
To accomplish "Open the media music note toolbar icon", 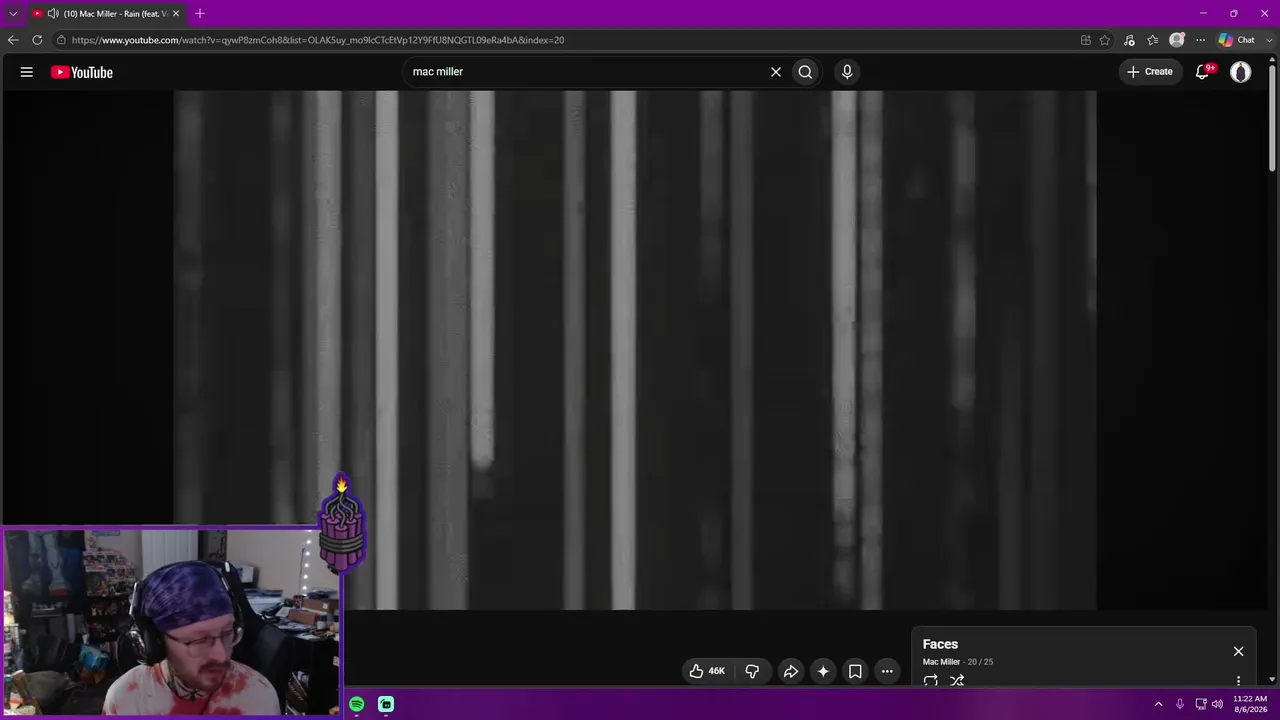I will point(1129,40).
